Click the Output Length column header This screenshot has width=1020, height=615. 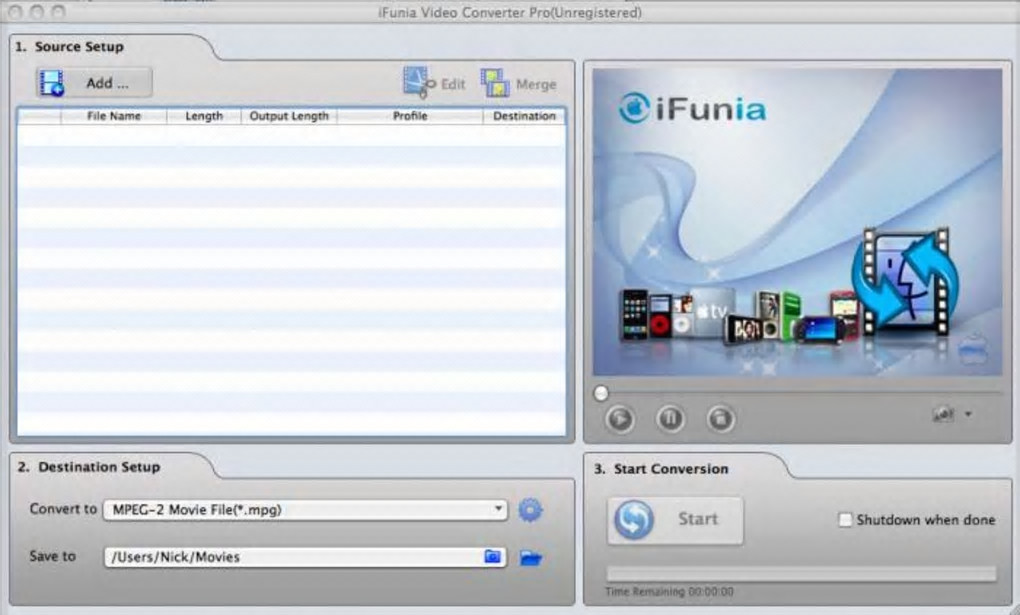tap(289, 116)
